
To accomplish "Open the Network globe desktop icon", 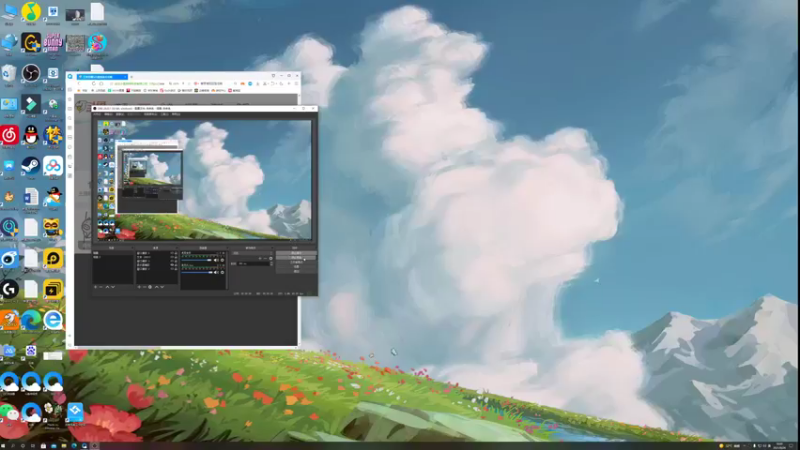I will tap(9, 42).
